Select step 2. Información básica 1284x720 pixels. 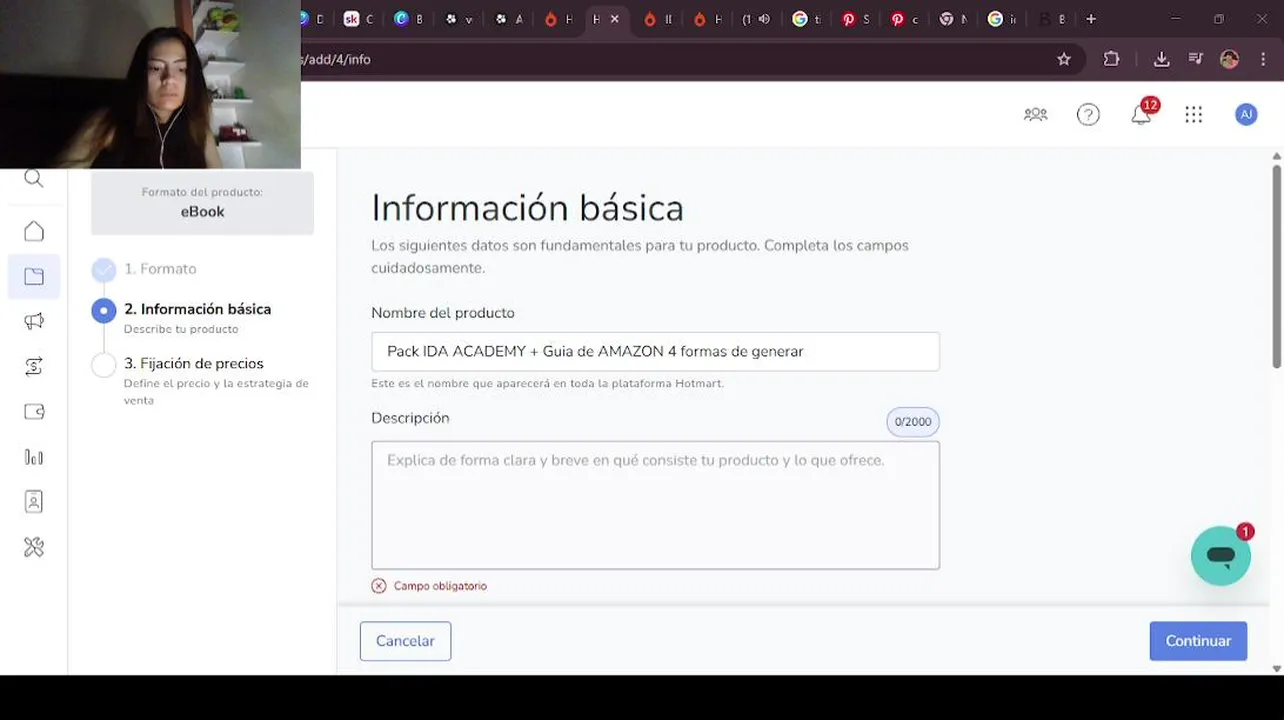click(181, 317)
